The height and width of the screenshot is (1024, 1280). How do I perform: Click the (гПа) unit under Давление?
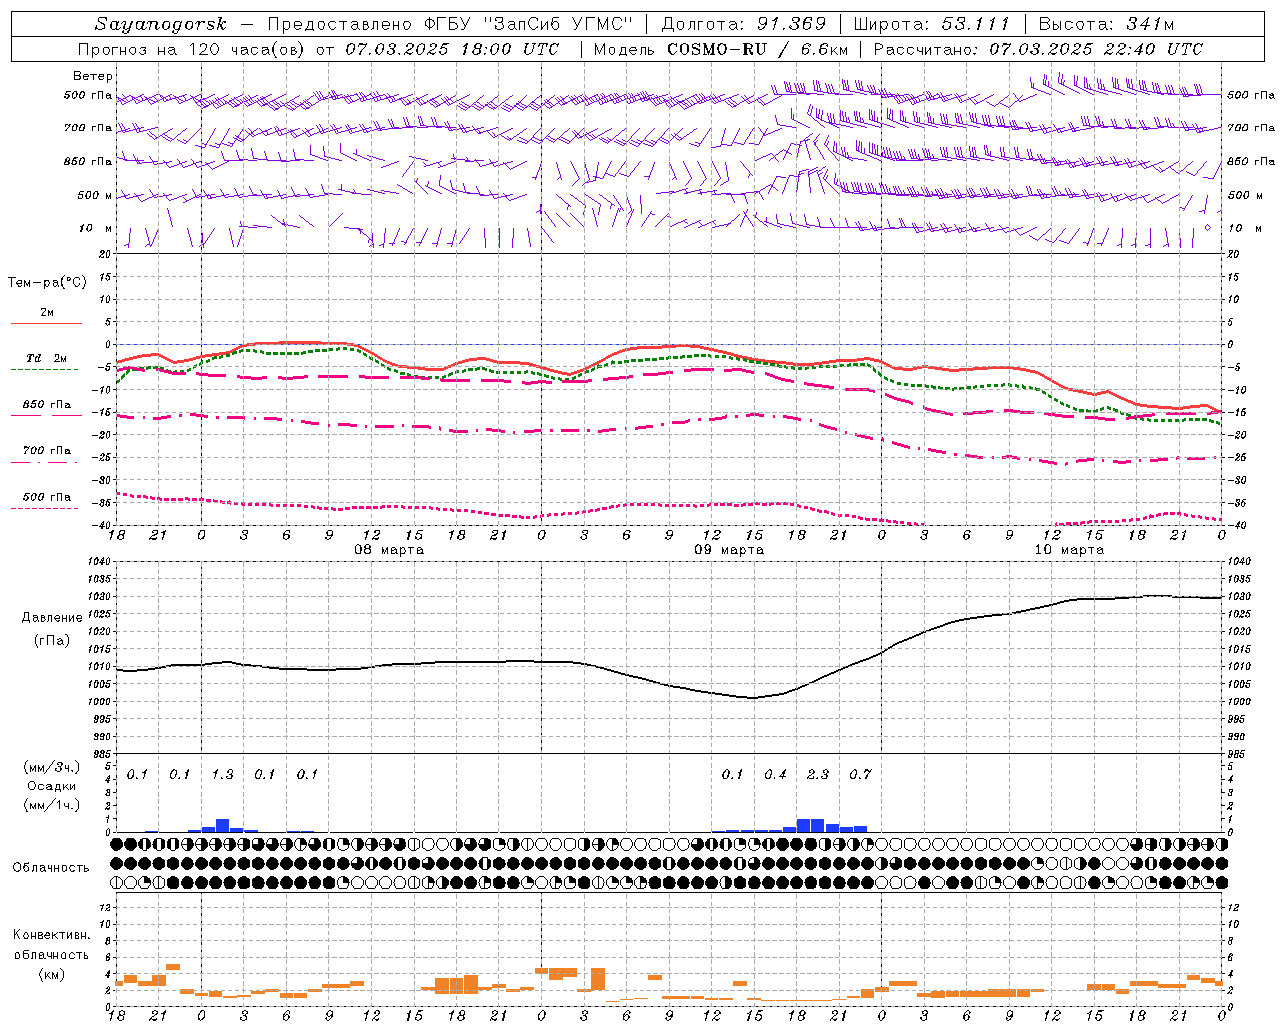(x=52, y=640)
